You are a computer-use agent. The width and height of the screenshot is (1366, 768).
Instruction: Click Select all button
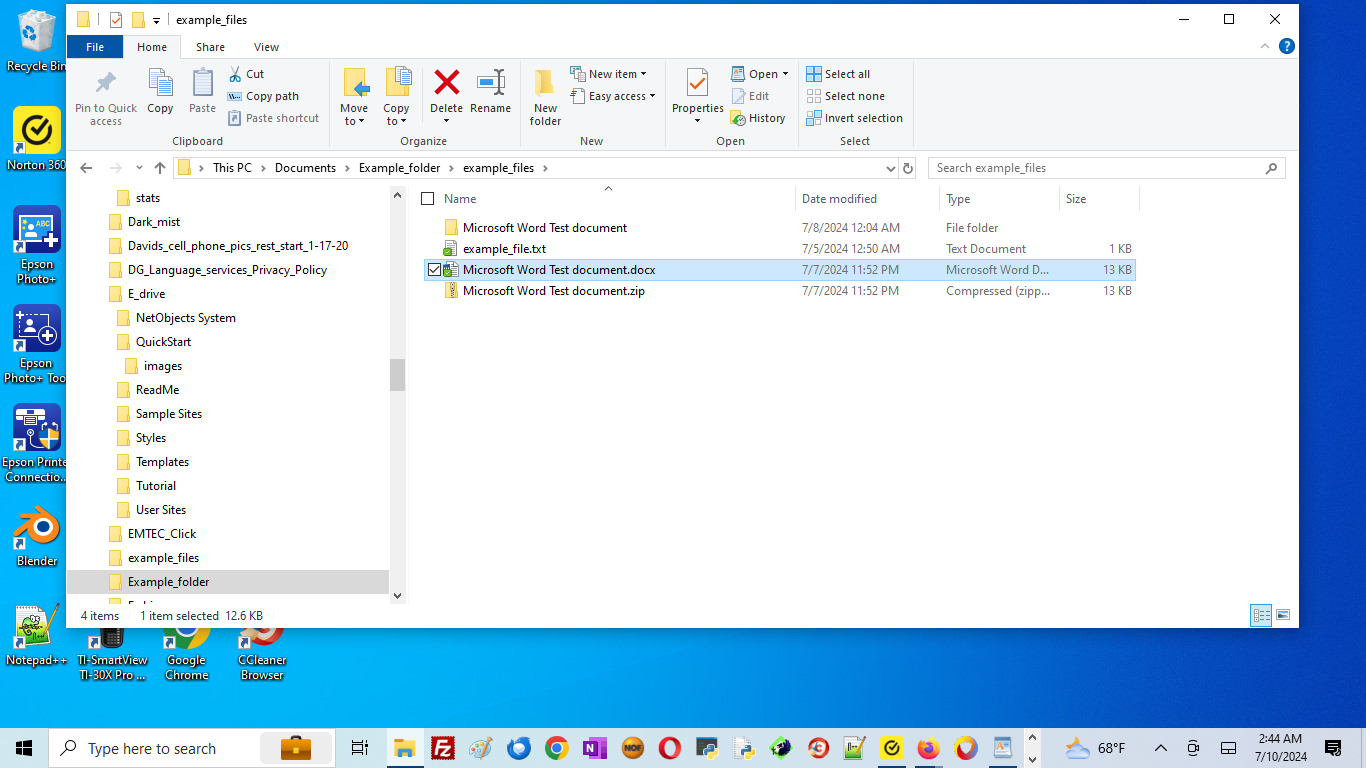[x=839, y=74]
